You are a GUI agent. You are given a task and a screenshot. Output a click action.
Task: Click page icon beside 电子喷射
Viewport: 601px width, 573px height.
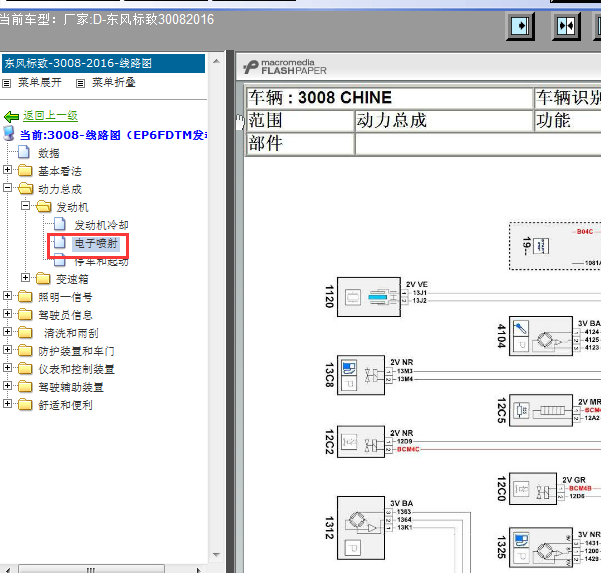pos(59,242)
